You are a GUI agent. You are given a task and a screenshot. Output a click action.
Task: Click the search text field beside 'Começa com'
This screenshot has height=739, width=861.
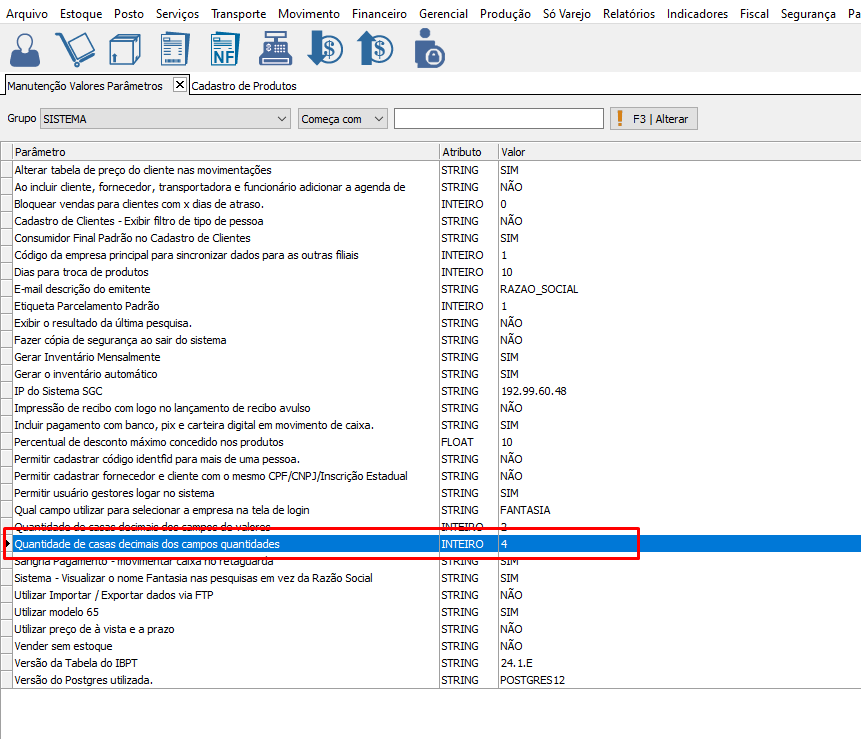pos(498,119)
